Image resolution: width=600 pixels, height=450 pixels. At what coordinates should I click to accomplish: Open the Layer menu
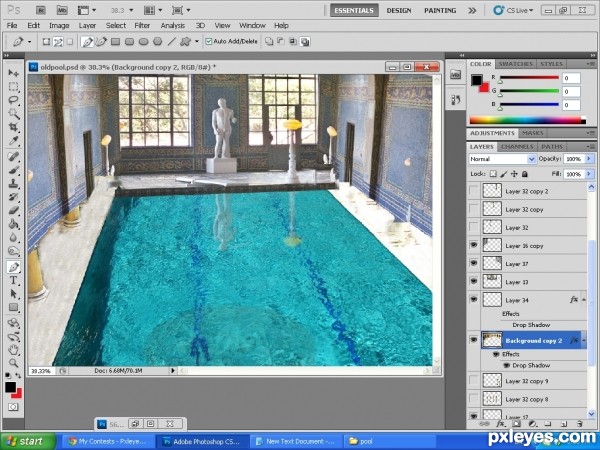coord(87,26)
